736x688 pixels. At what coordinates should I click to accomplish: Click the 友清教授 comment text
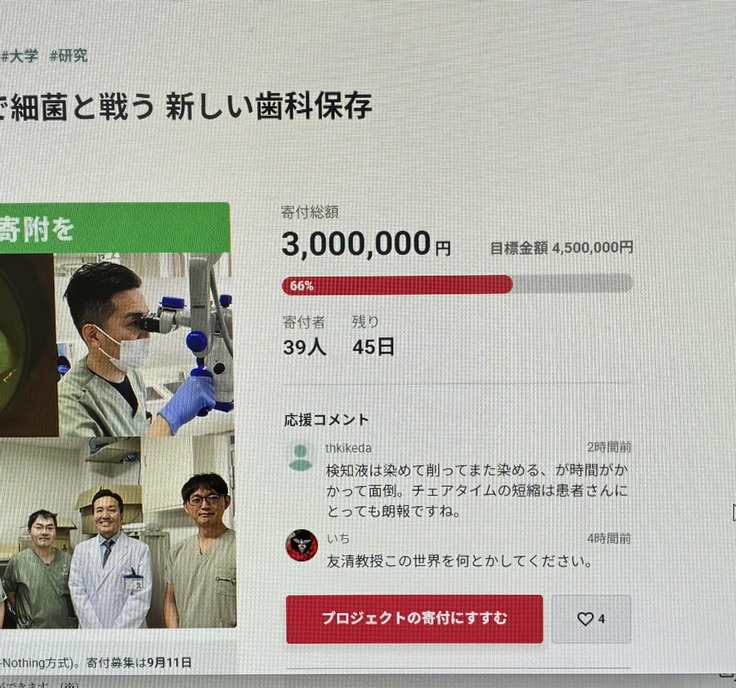pyautogui.click(x=460, y=561)
